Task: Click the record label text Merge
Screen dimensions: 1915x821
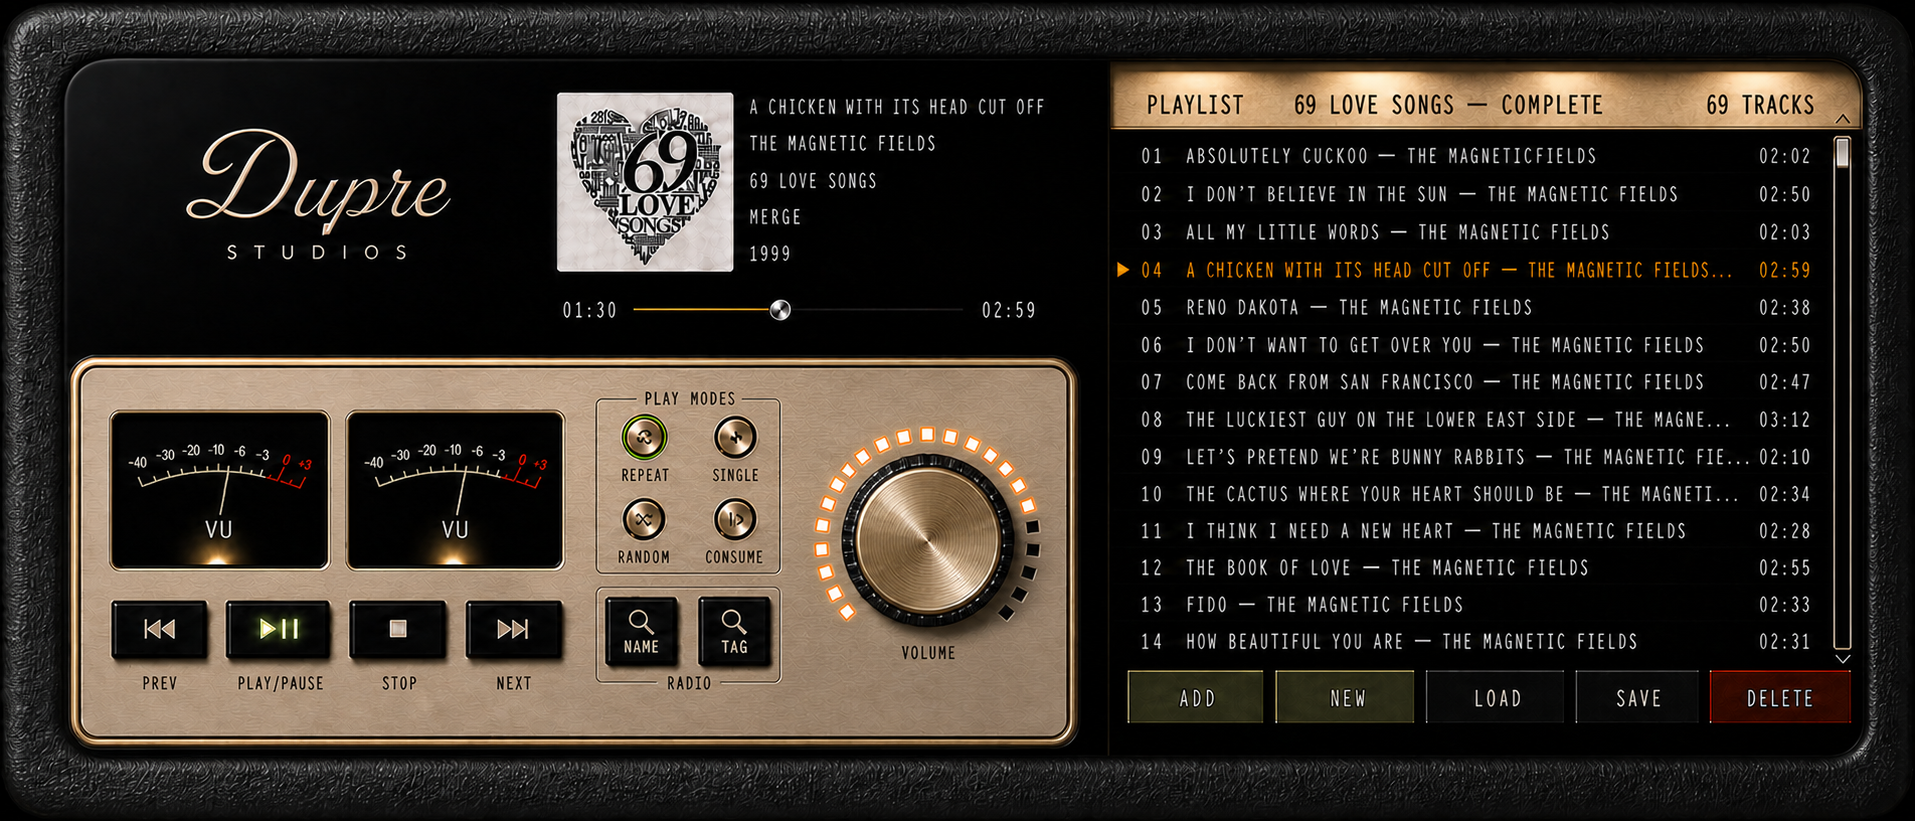Action: pos(775,217)
